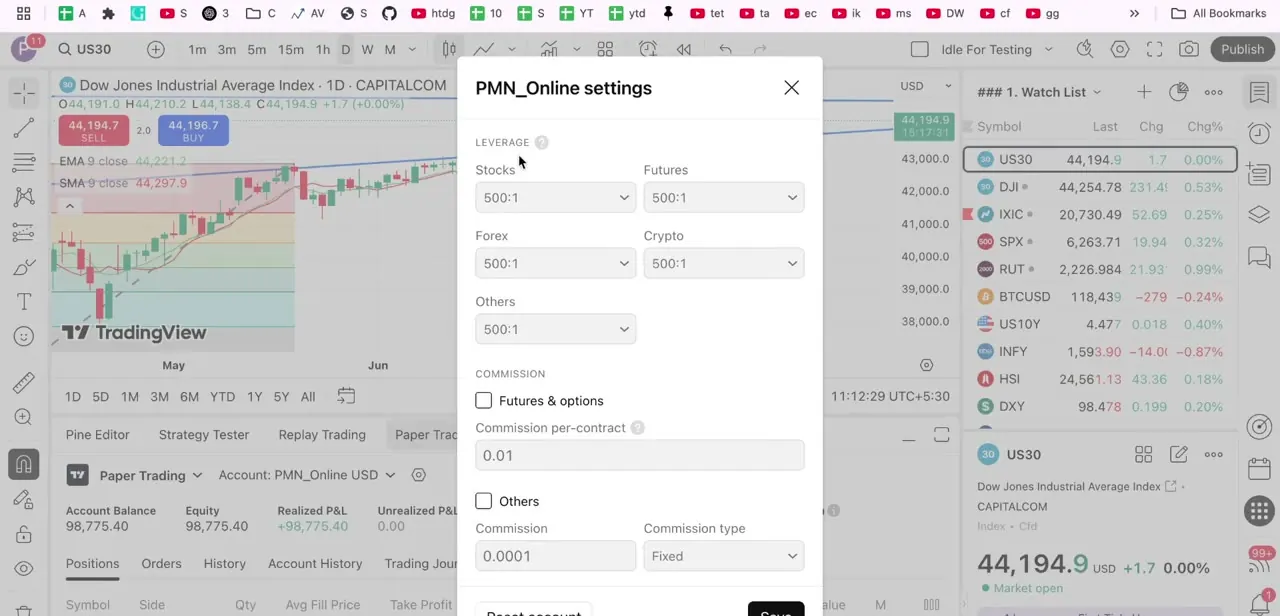
Task: Enable the Others commission checkbox
Action: [484, 501]
